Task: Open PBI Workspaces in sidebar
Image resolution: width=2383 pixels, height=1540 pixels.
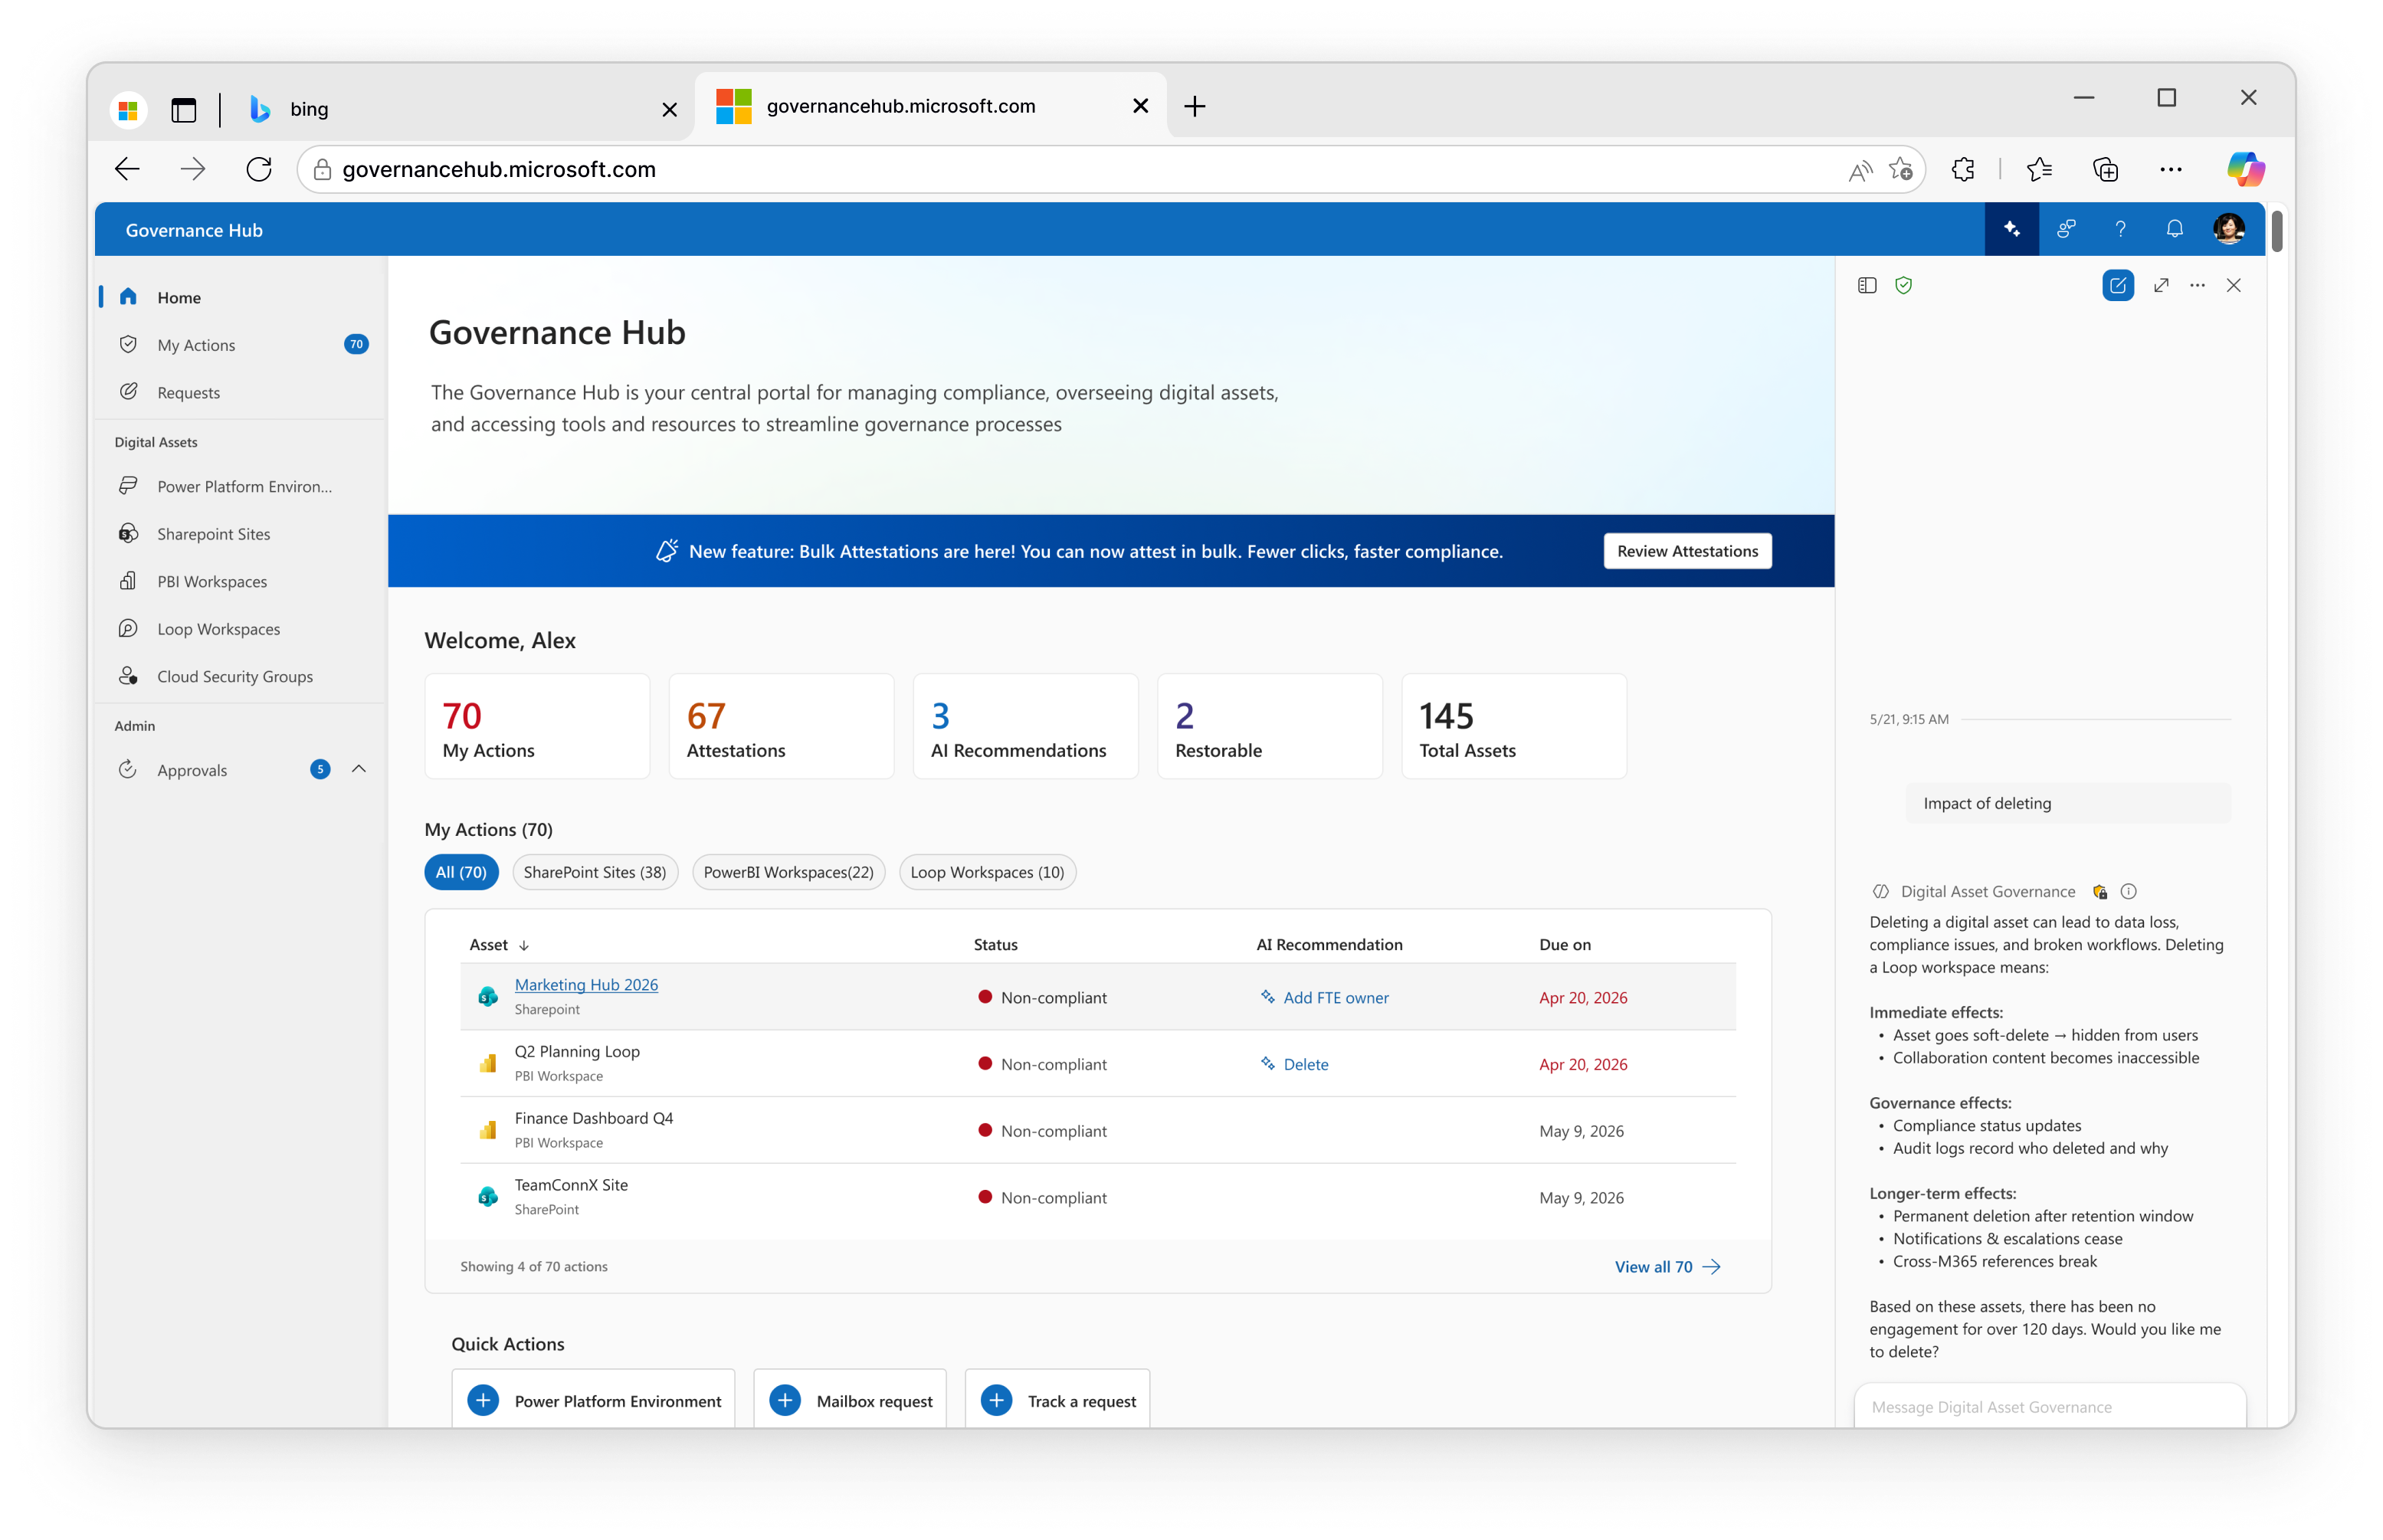Action: click(240, 581)
